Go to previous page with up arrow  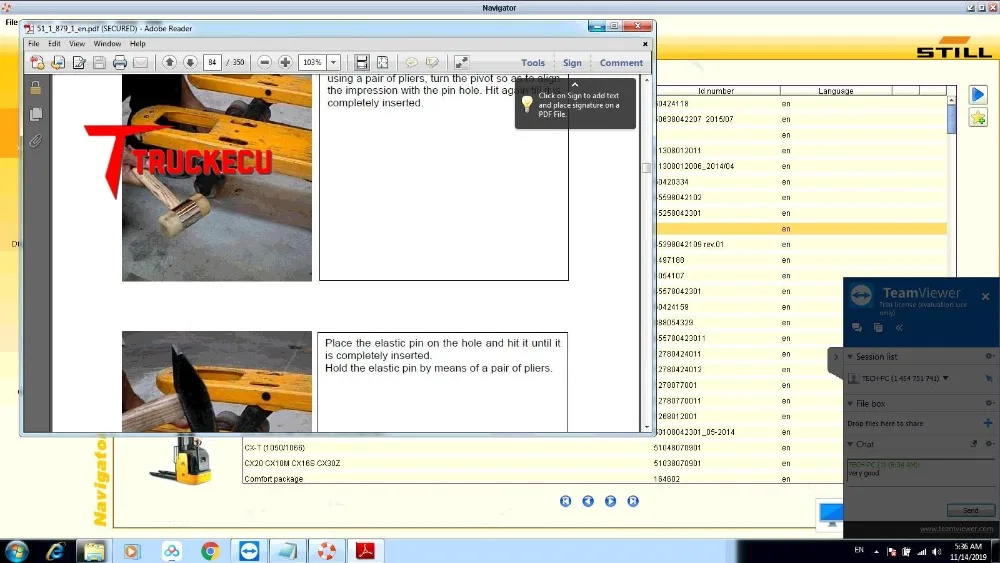(x=169, y=62)
